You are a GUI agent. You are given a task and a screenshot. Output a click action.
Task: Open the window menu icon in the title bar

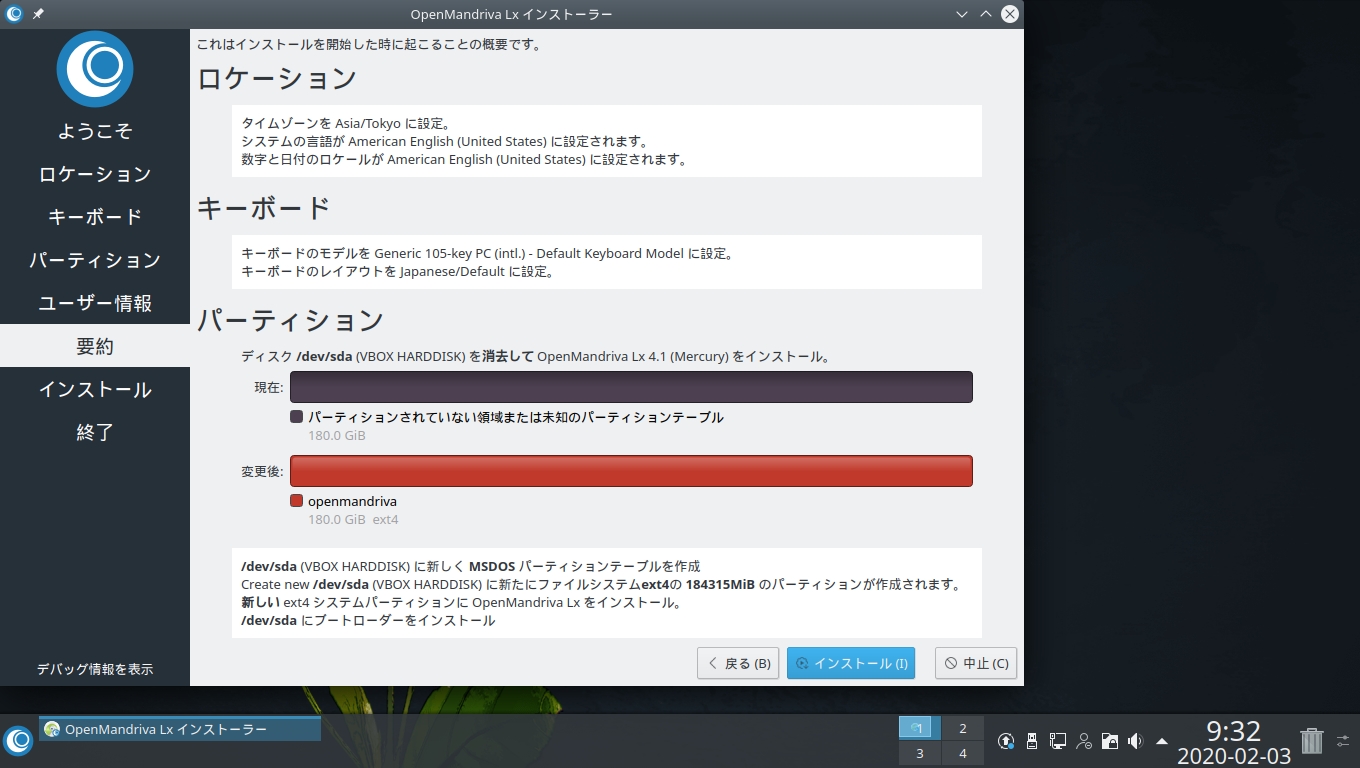point(14,14)
